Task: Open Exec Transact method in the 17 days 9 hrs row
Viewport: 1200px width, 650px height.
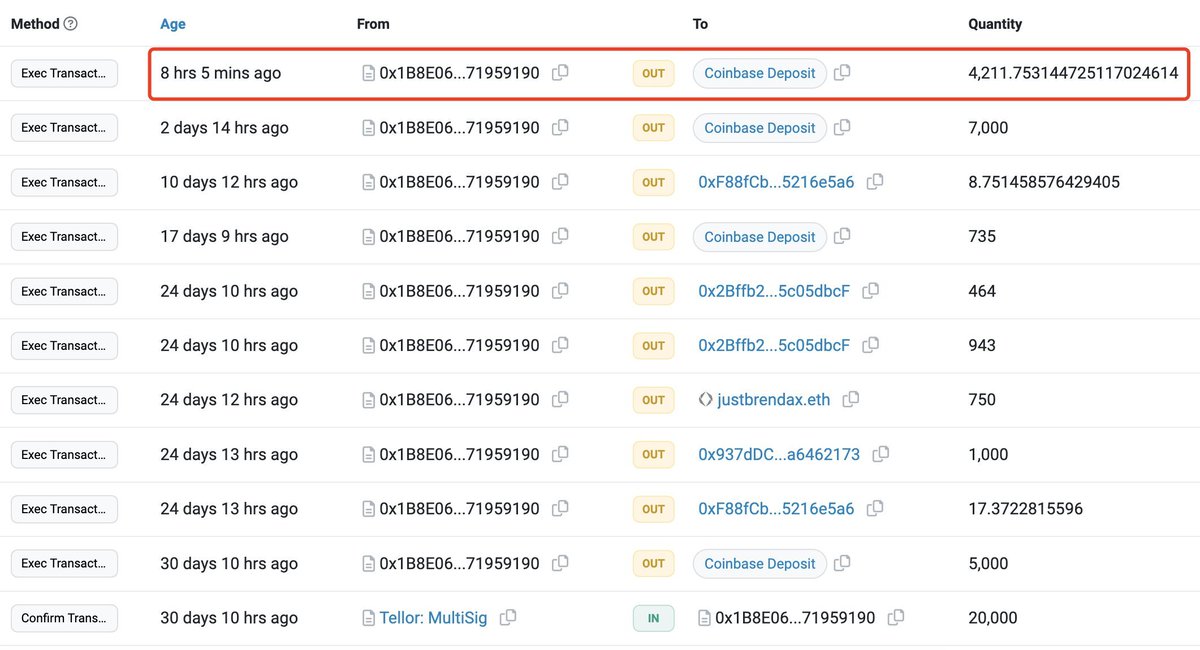Action: click(x=64, y=237)
